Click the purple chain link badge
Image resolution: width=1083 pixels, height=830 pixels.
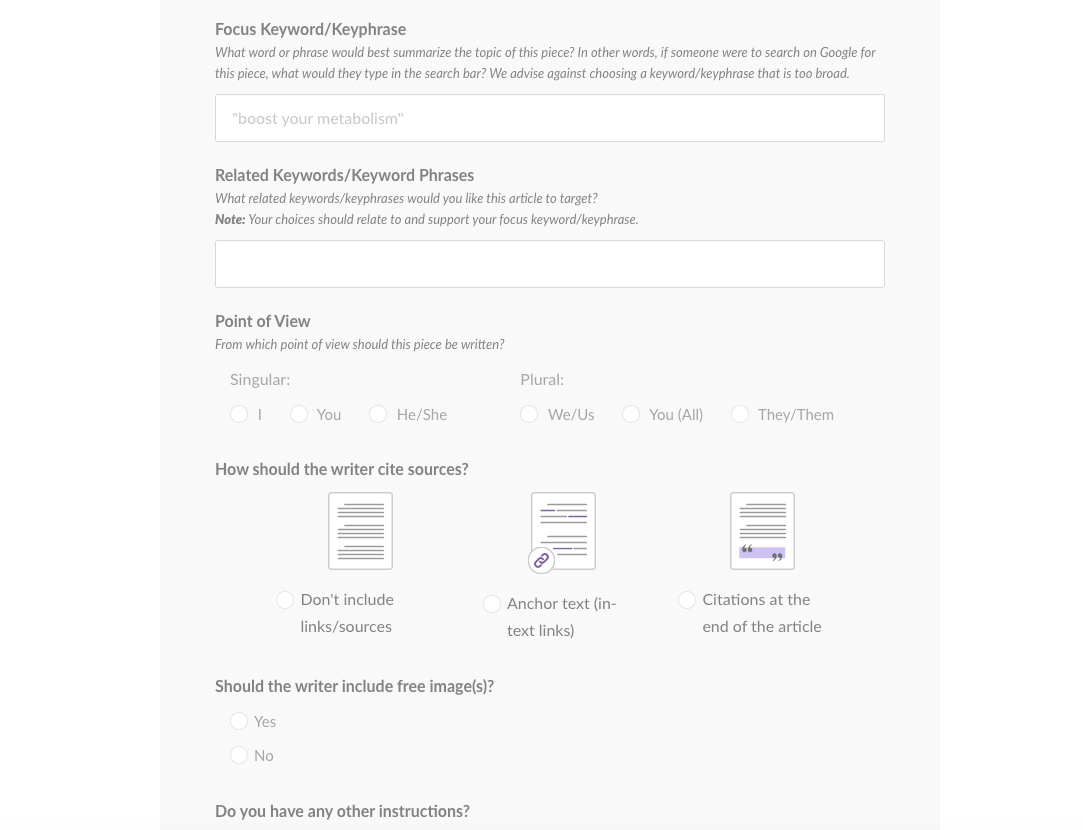click(x=542, y=560)
